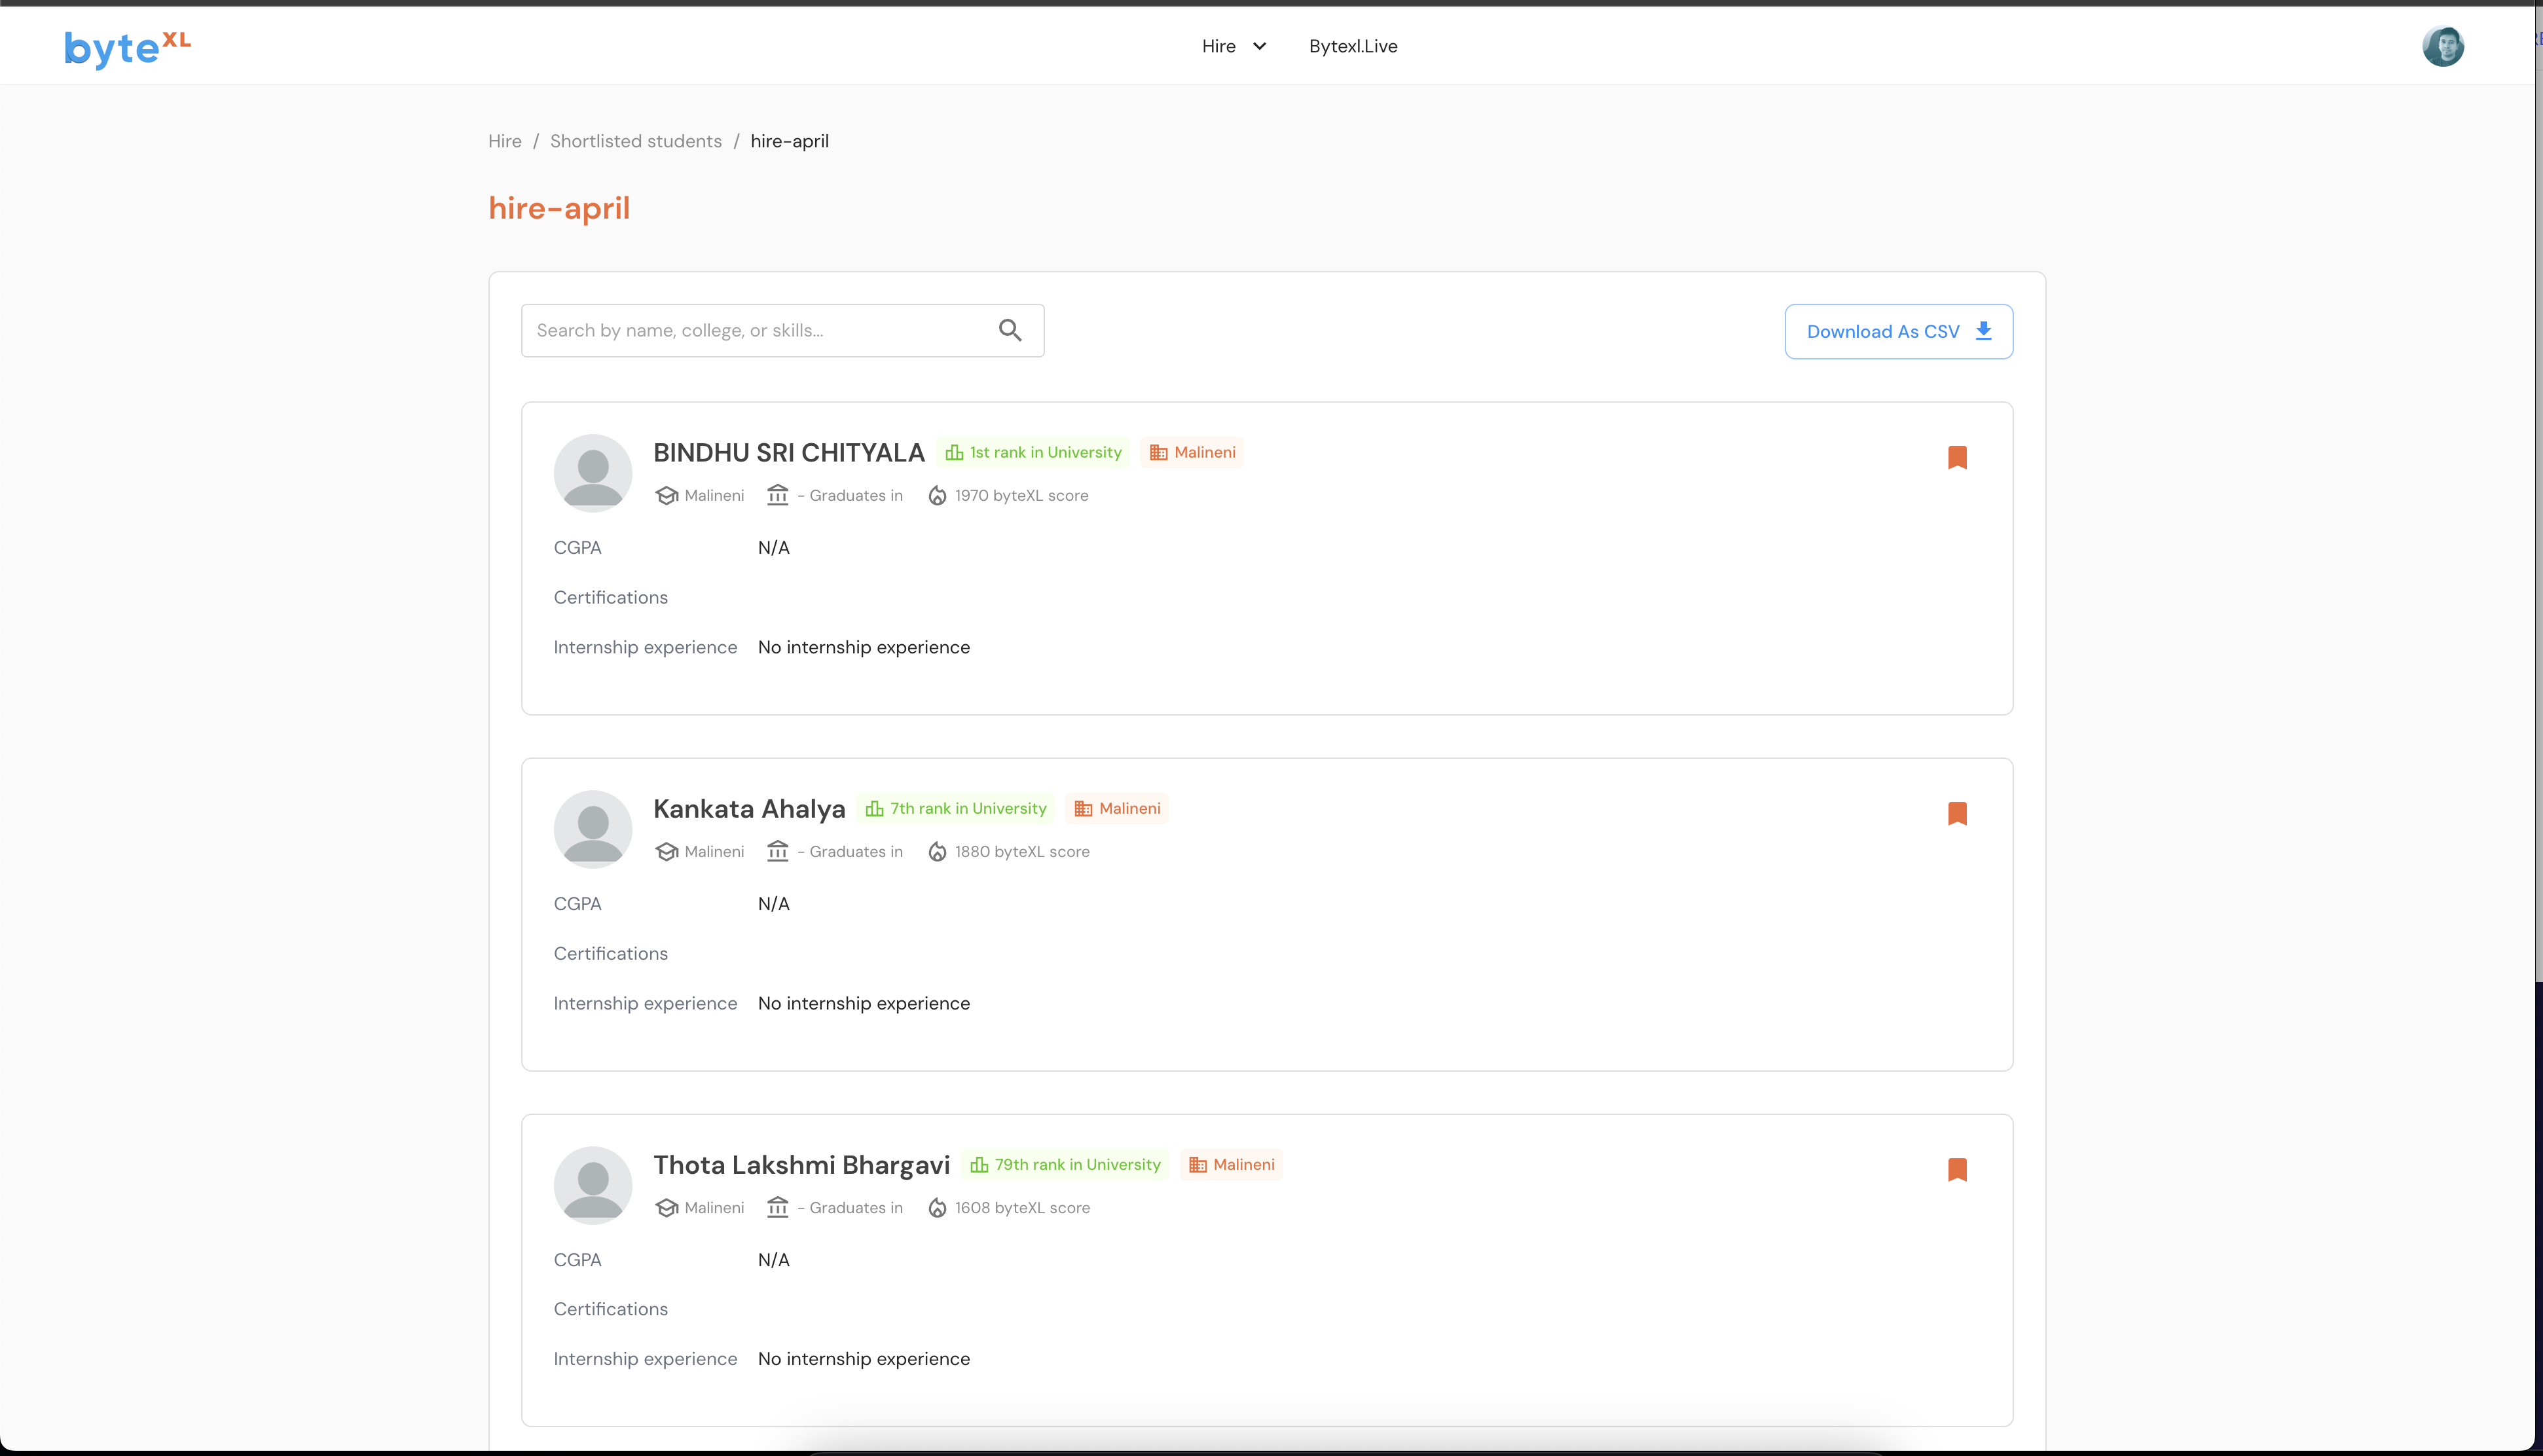Click rank chart icon on Bindhu's badge
This screenshot has height=1456, width=2543.
pos(954,452)
